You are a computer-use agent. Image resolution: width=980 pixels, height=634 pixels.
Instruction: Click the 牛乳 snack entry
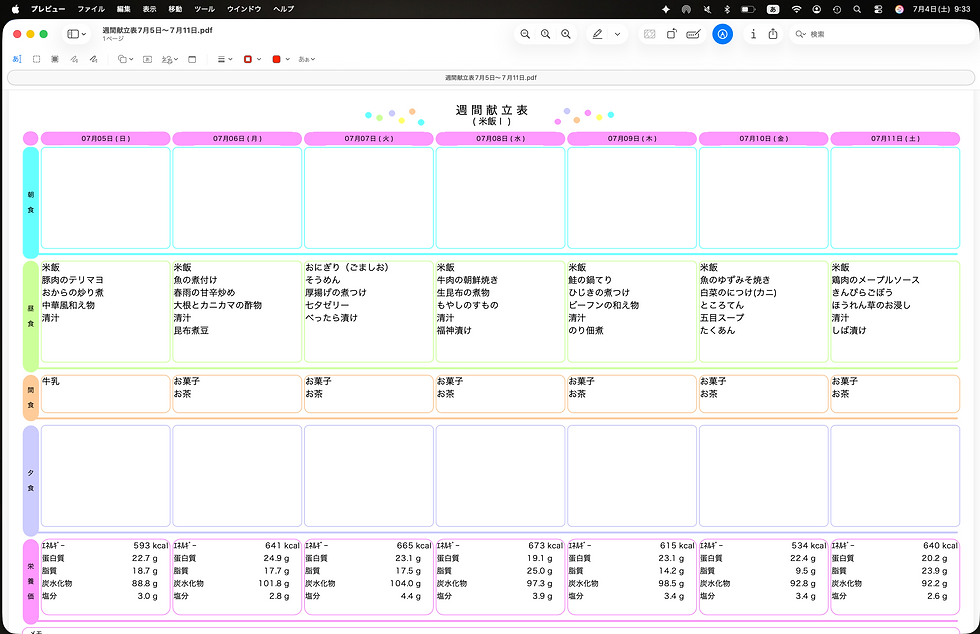click(51, 381)
